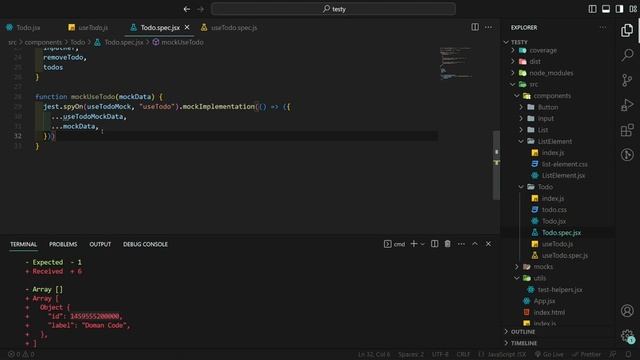Screen dimensions: 640x360
Task: Open the Manage gear icon
Action: (627, 336)
